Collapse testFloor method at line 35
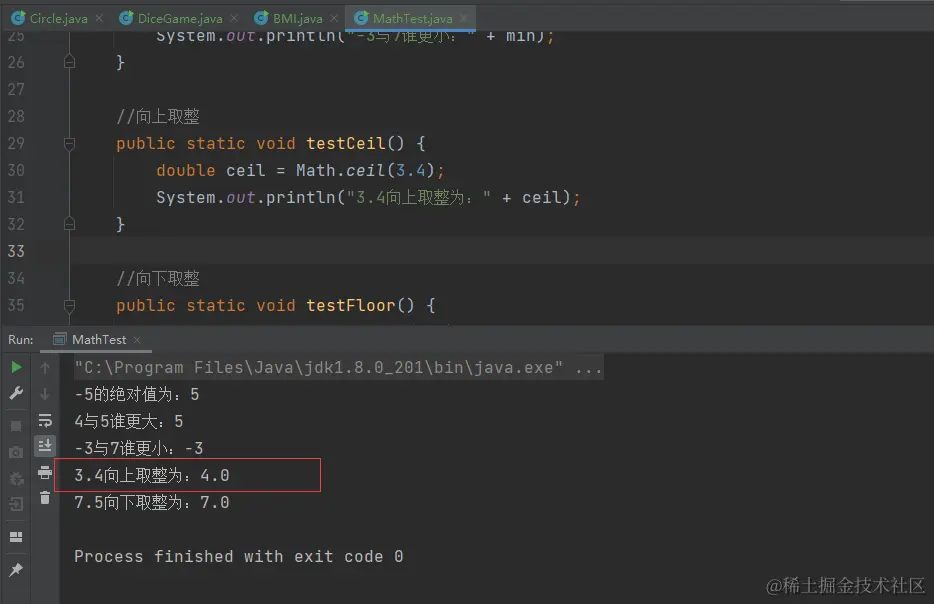This screenshot has height=604, width=934. pos(69,306)
